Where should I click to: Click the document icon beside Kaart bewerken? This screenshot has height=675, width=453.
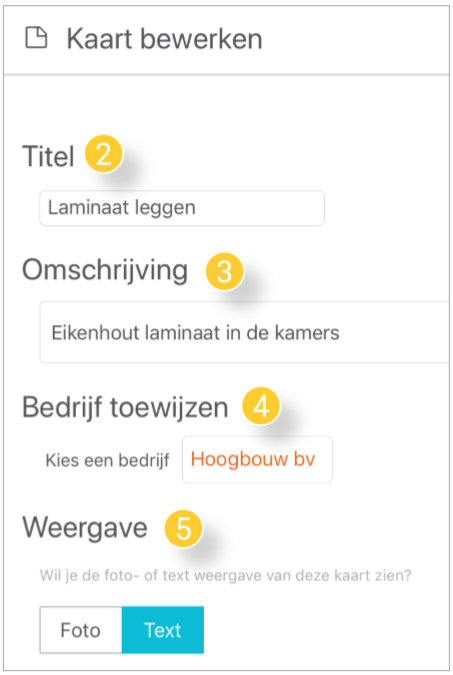click(x=36, y=37)
